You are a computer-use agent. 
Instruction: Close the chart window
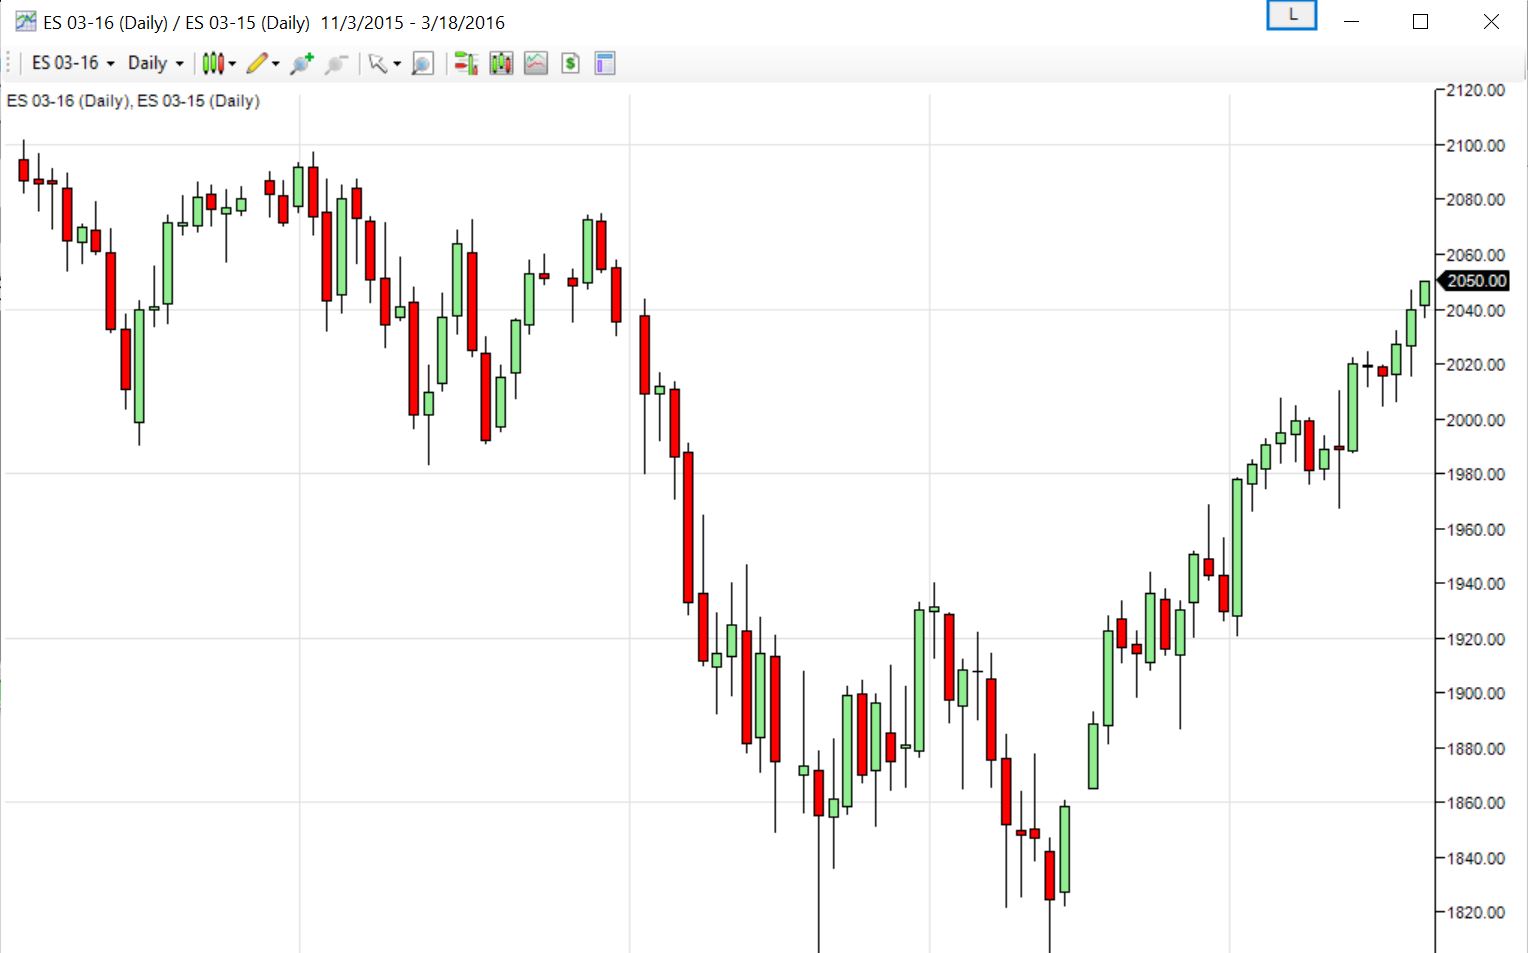[x=1491, y=22]
